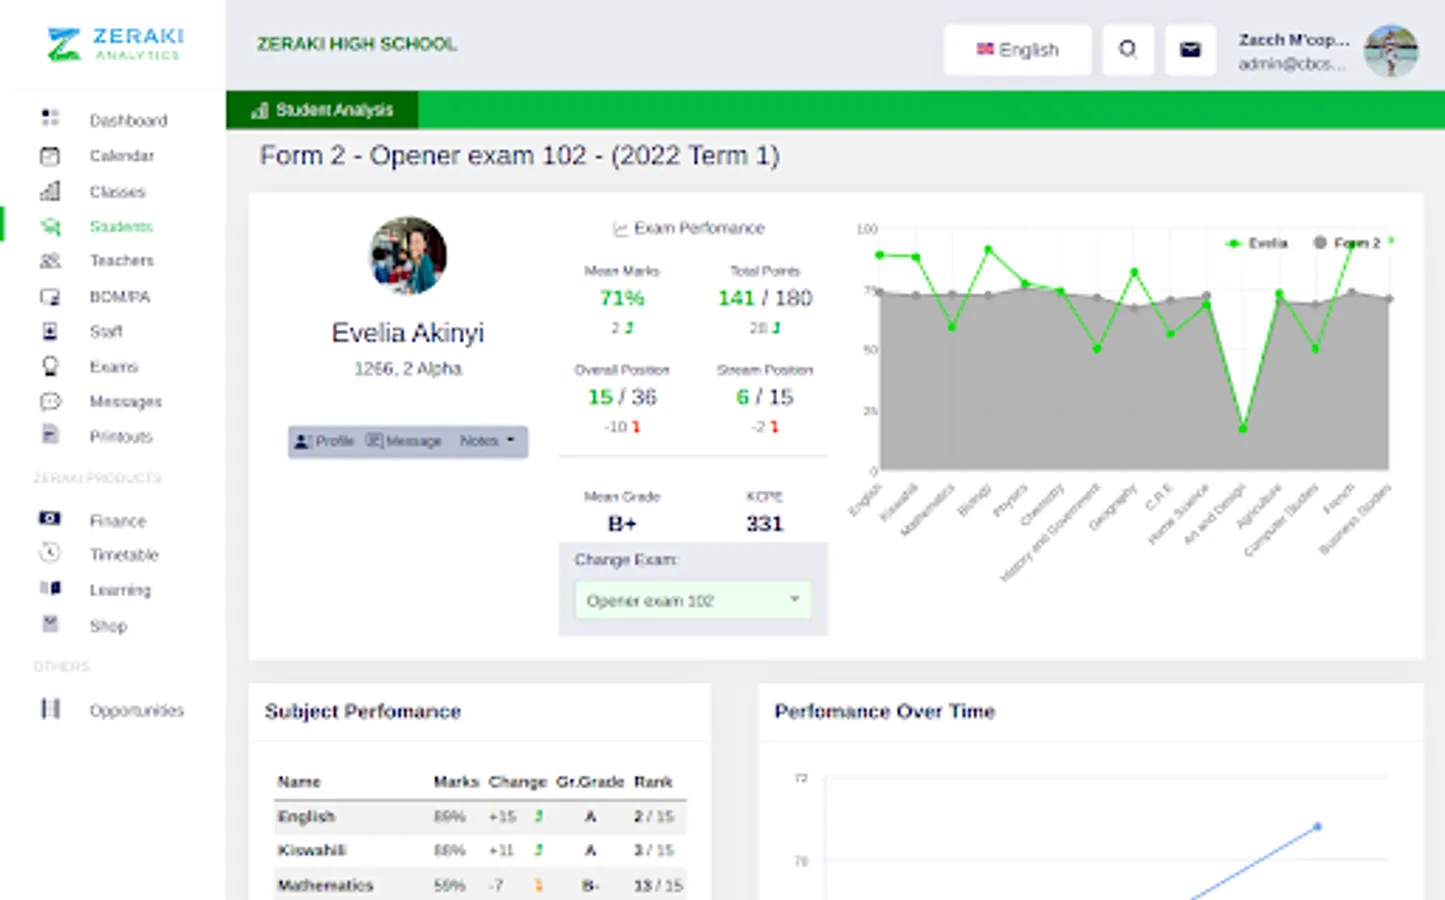Viewport: 1445px width, 900px height.
Task: Expand the Notes dropdown button
Action: pyautogui.click(x=488, y=441)
